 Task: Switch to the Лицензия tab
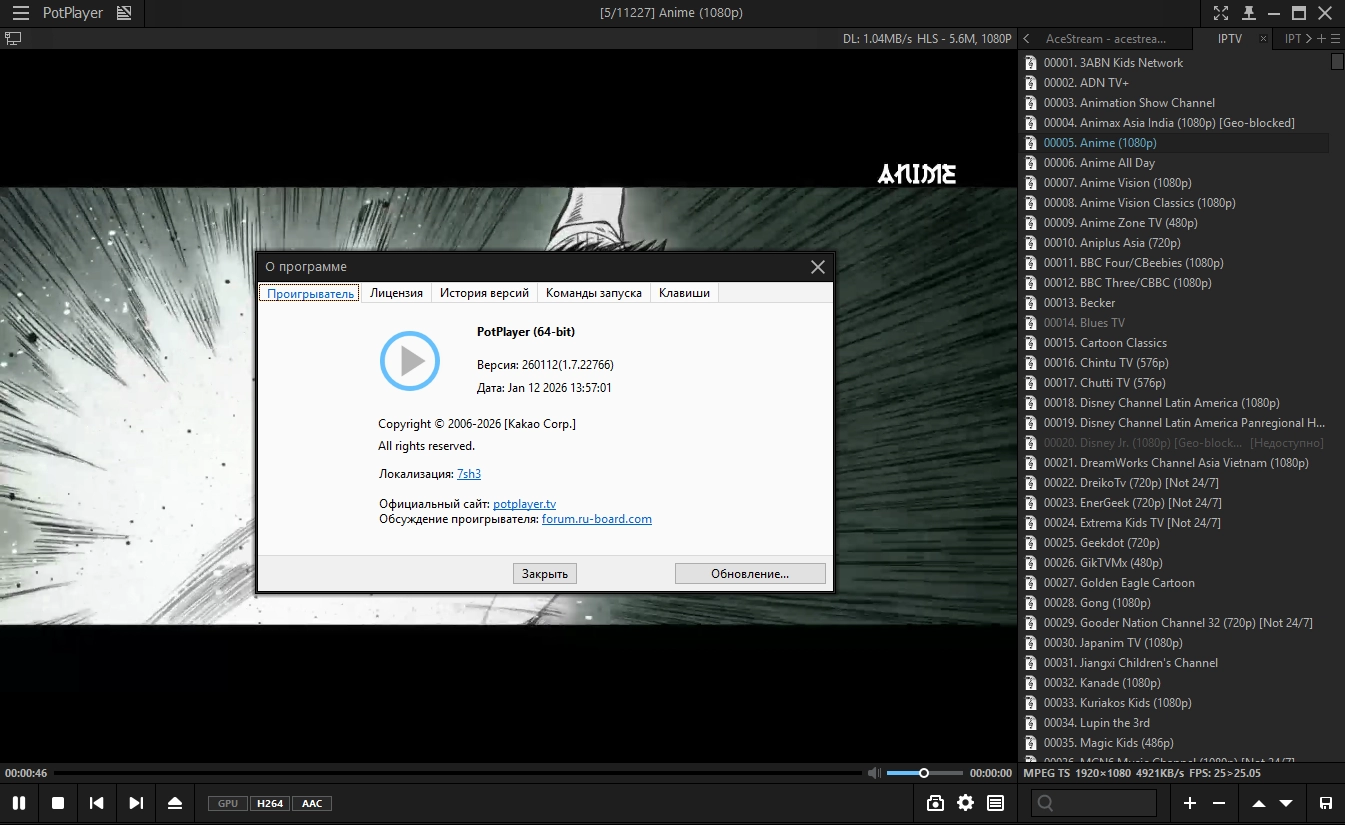point(397,293)
